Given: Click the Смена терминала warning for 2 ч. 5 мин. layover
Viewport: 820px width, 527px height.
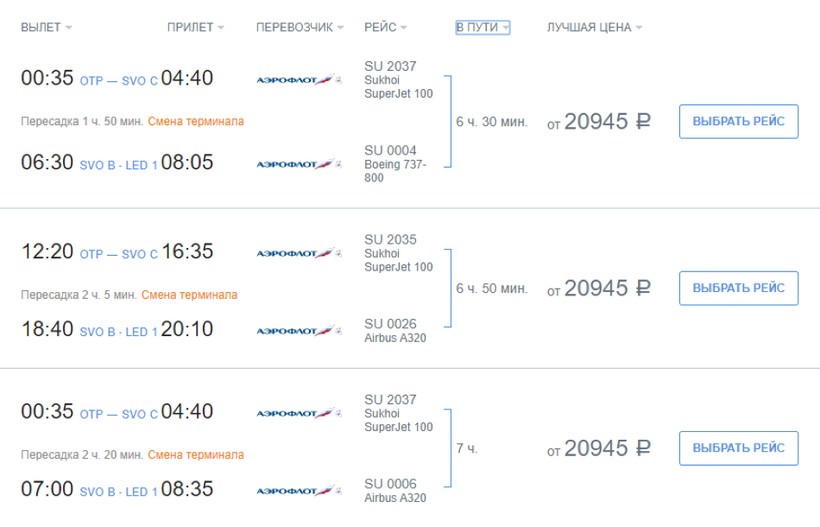Looking at the screenshot, I should (189, 295).
